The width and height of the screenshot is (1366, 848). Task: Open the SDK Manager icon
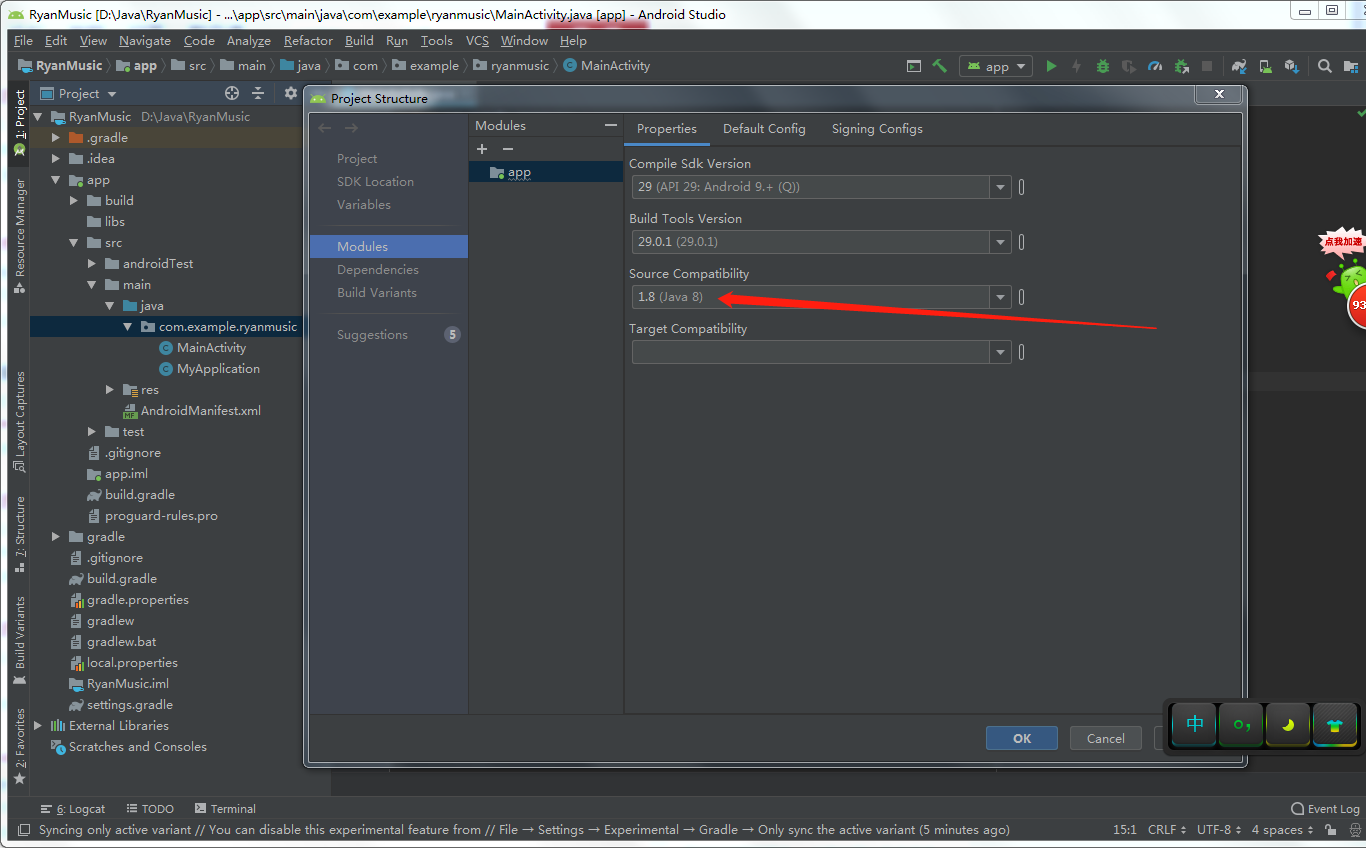pos(1291,66)
